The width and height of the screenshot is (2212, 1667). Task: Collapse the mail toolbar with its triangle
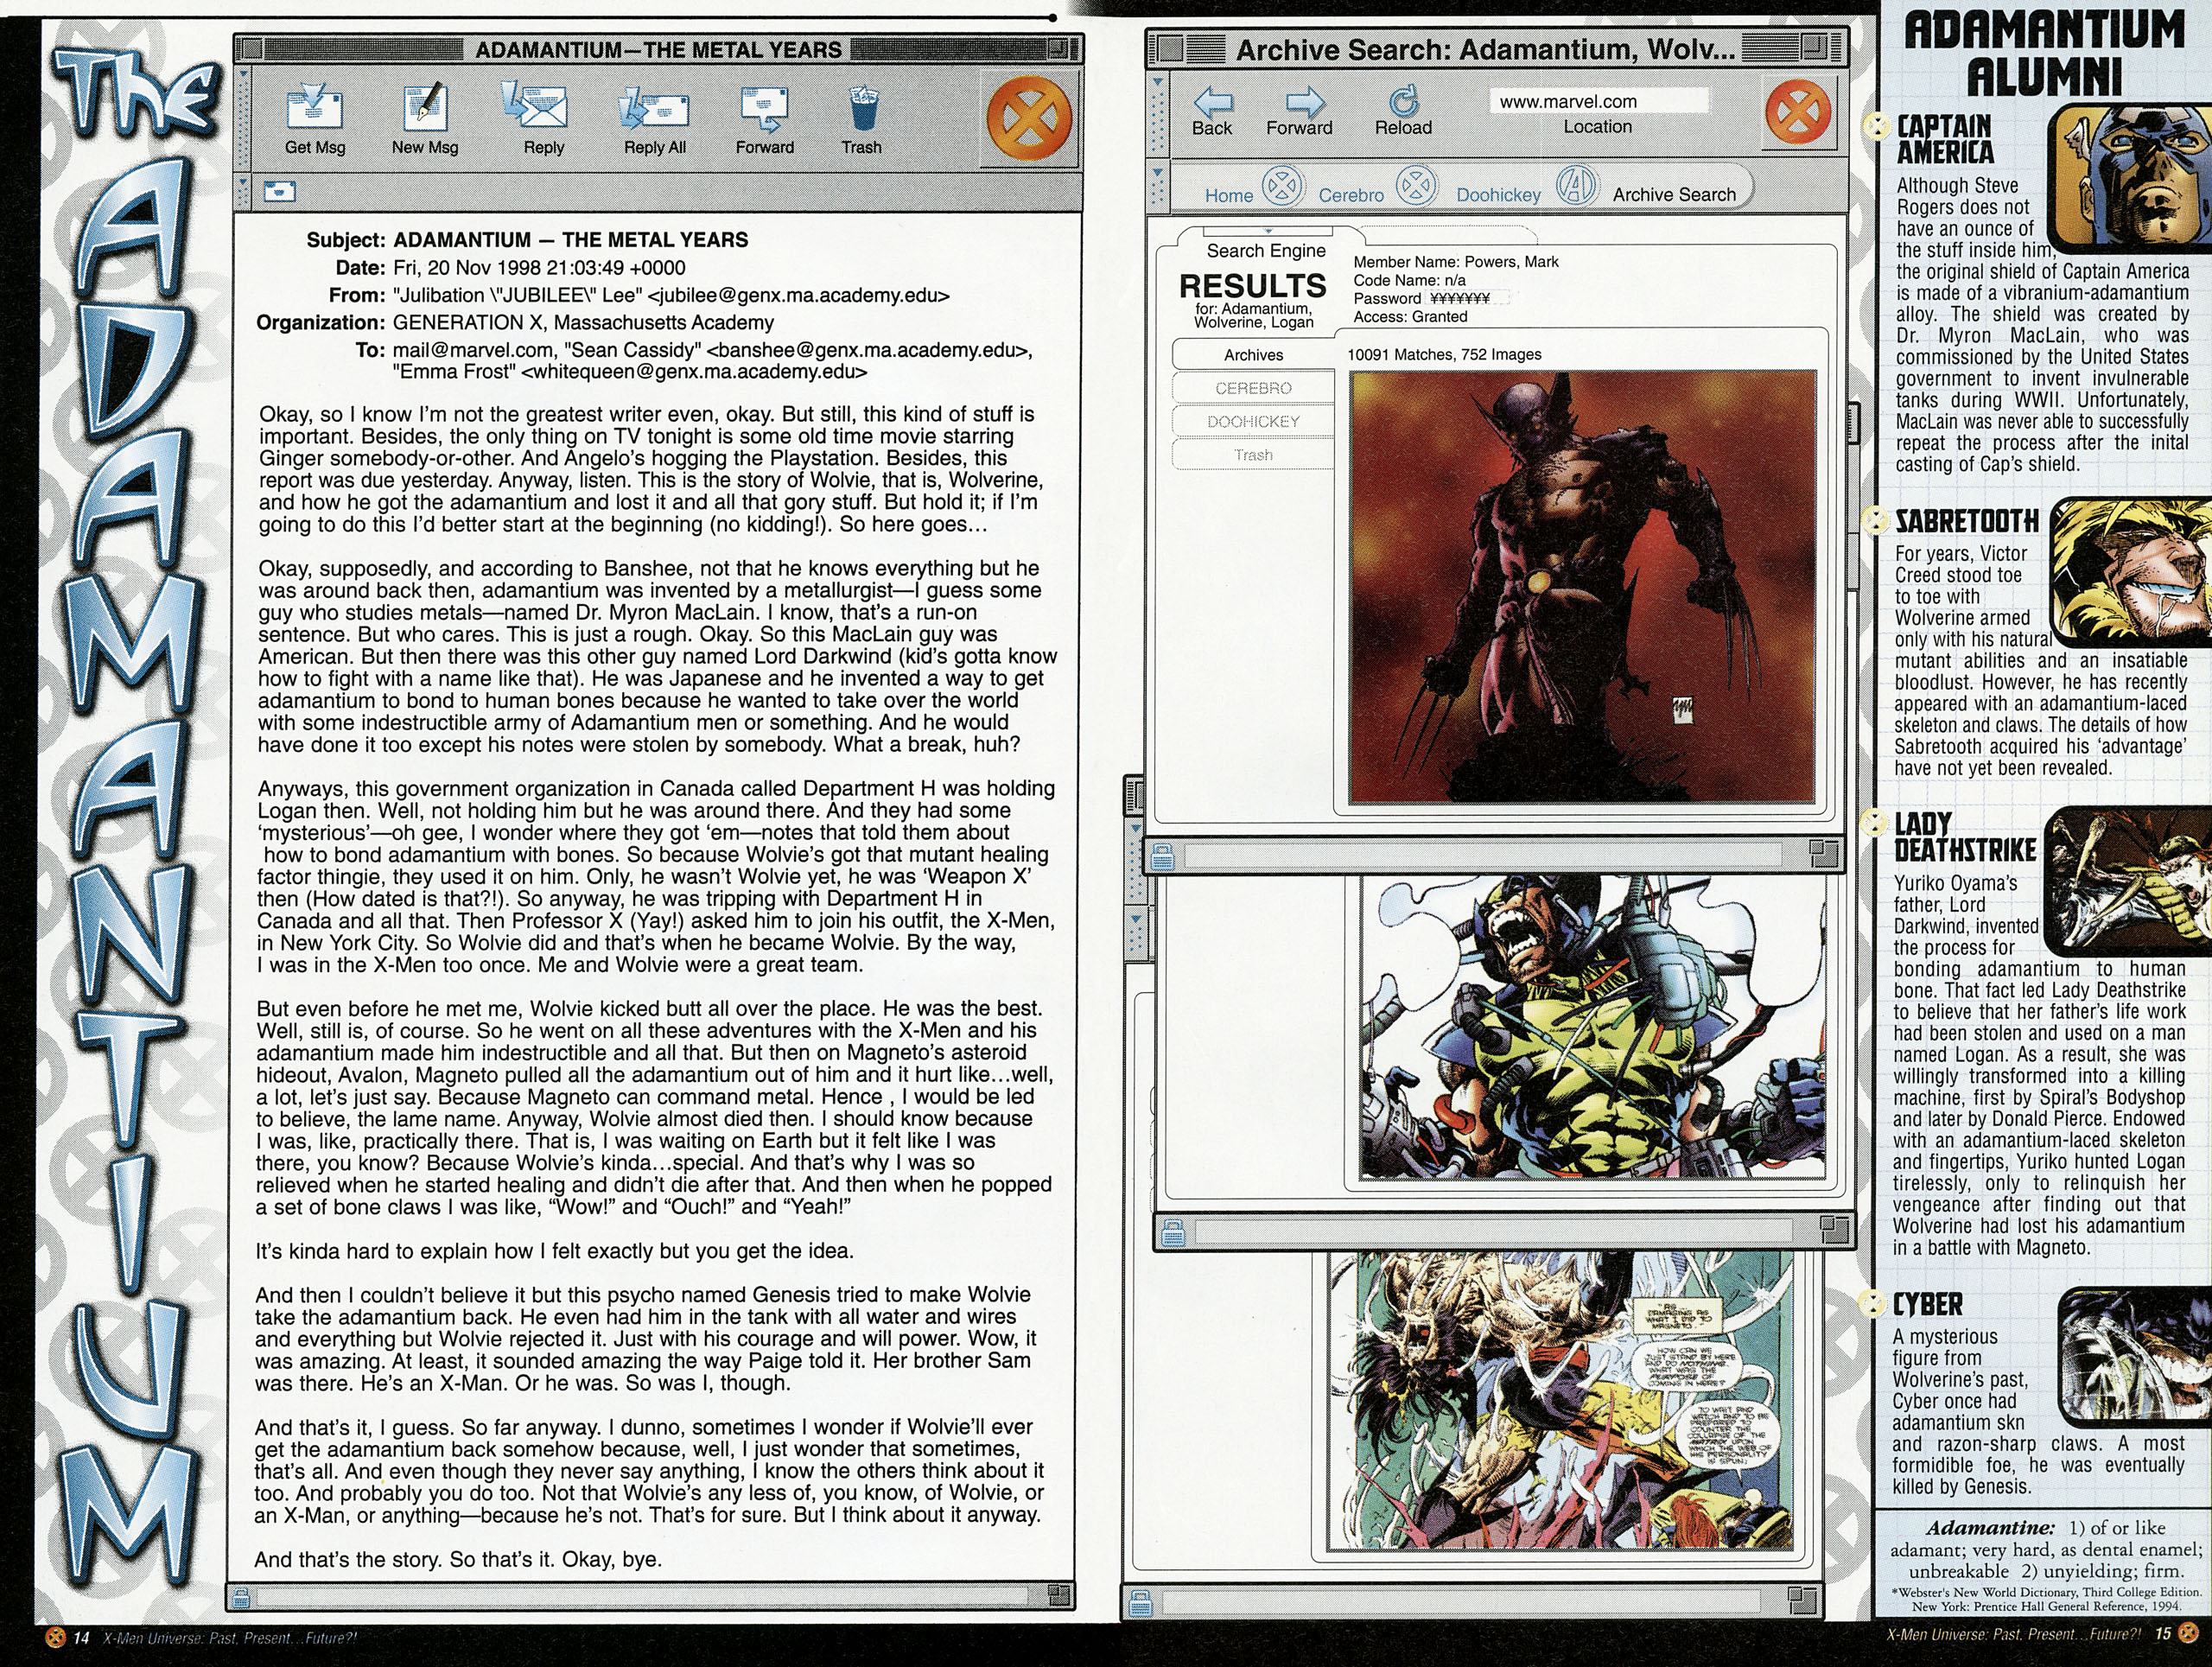243,74
